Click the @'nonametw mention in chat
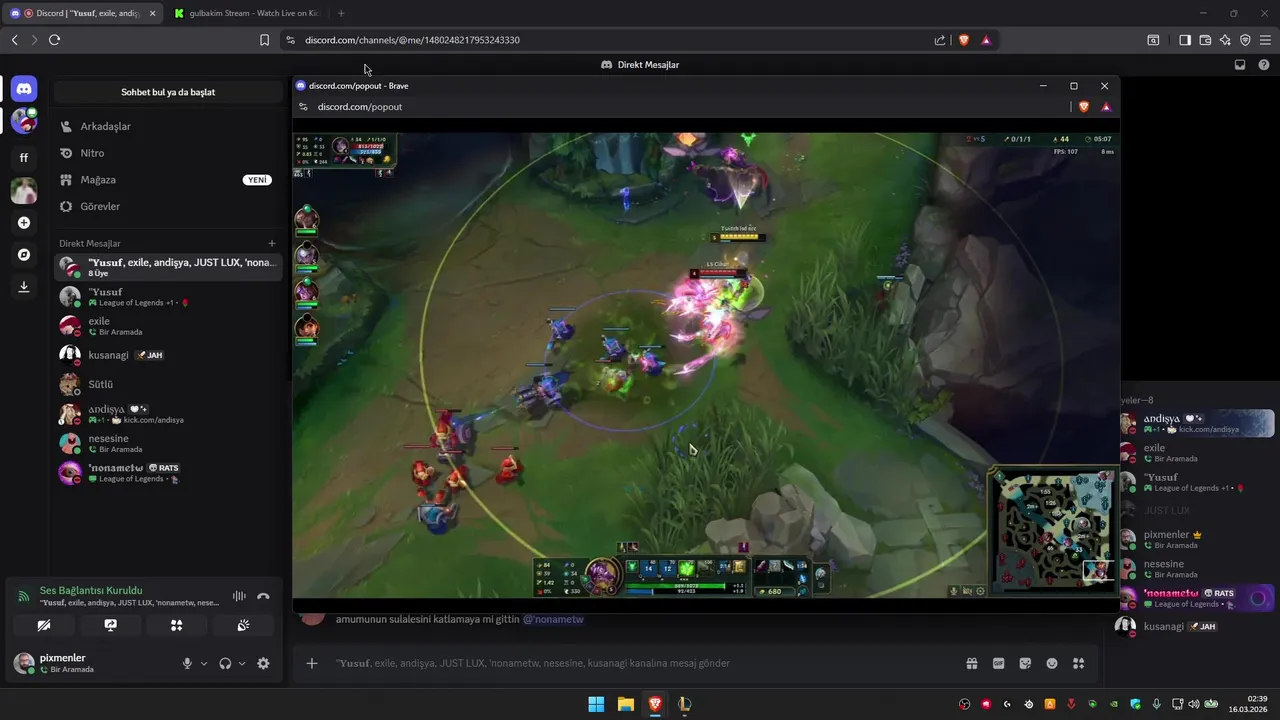Viewport: 1280px width, 720px height. (553, 619)
